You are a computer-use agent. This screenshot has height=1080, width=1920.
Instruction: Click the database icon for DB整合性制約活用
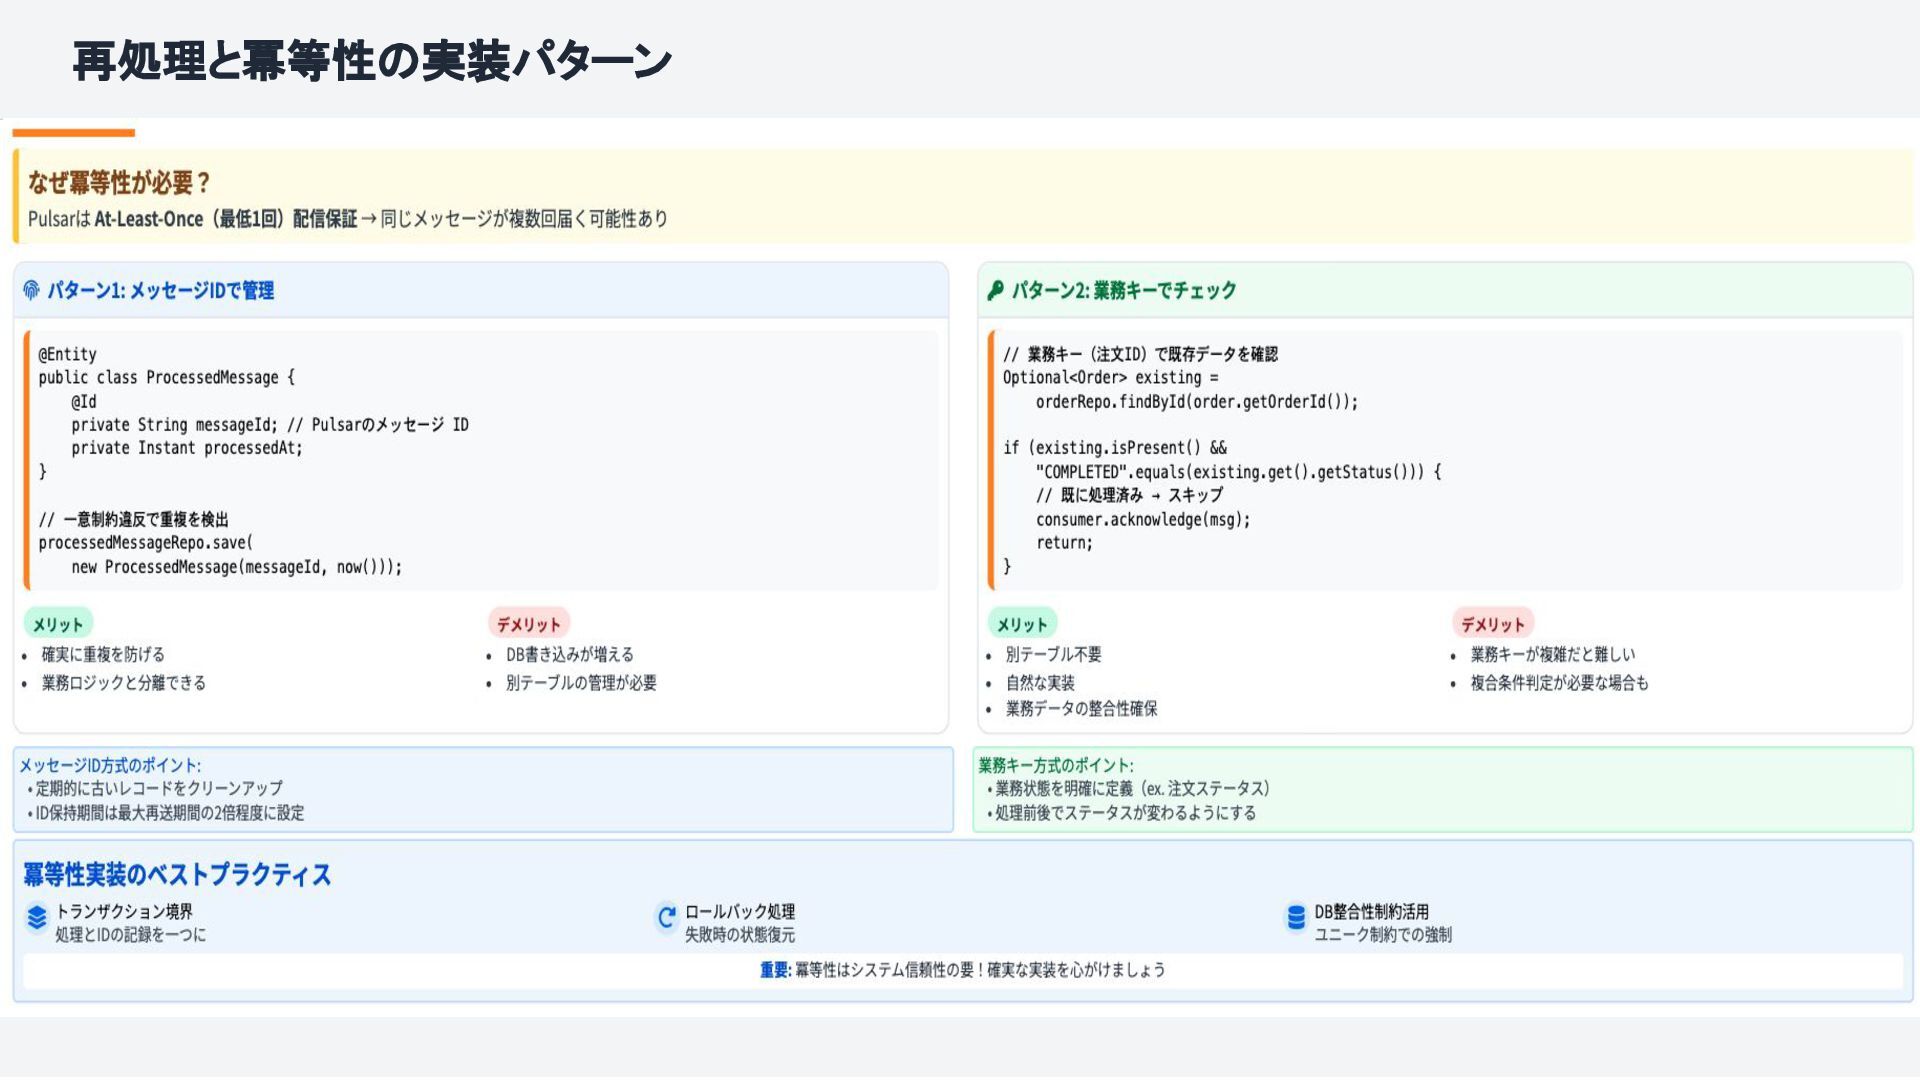(x=1296, y=917)
